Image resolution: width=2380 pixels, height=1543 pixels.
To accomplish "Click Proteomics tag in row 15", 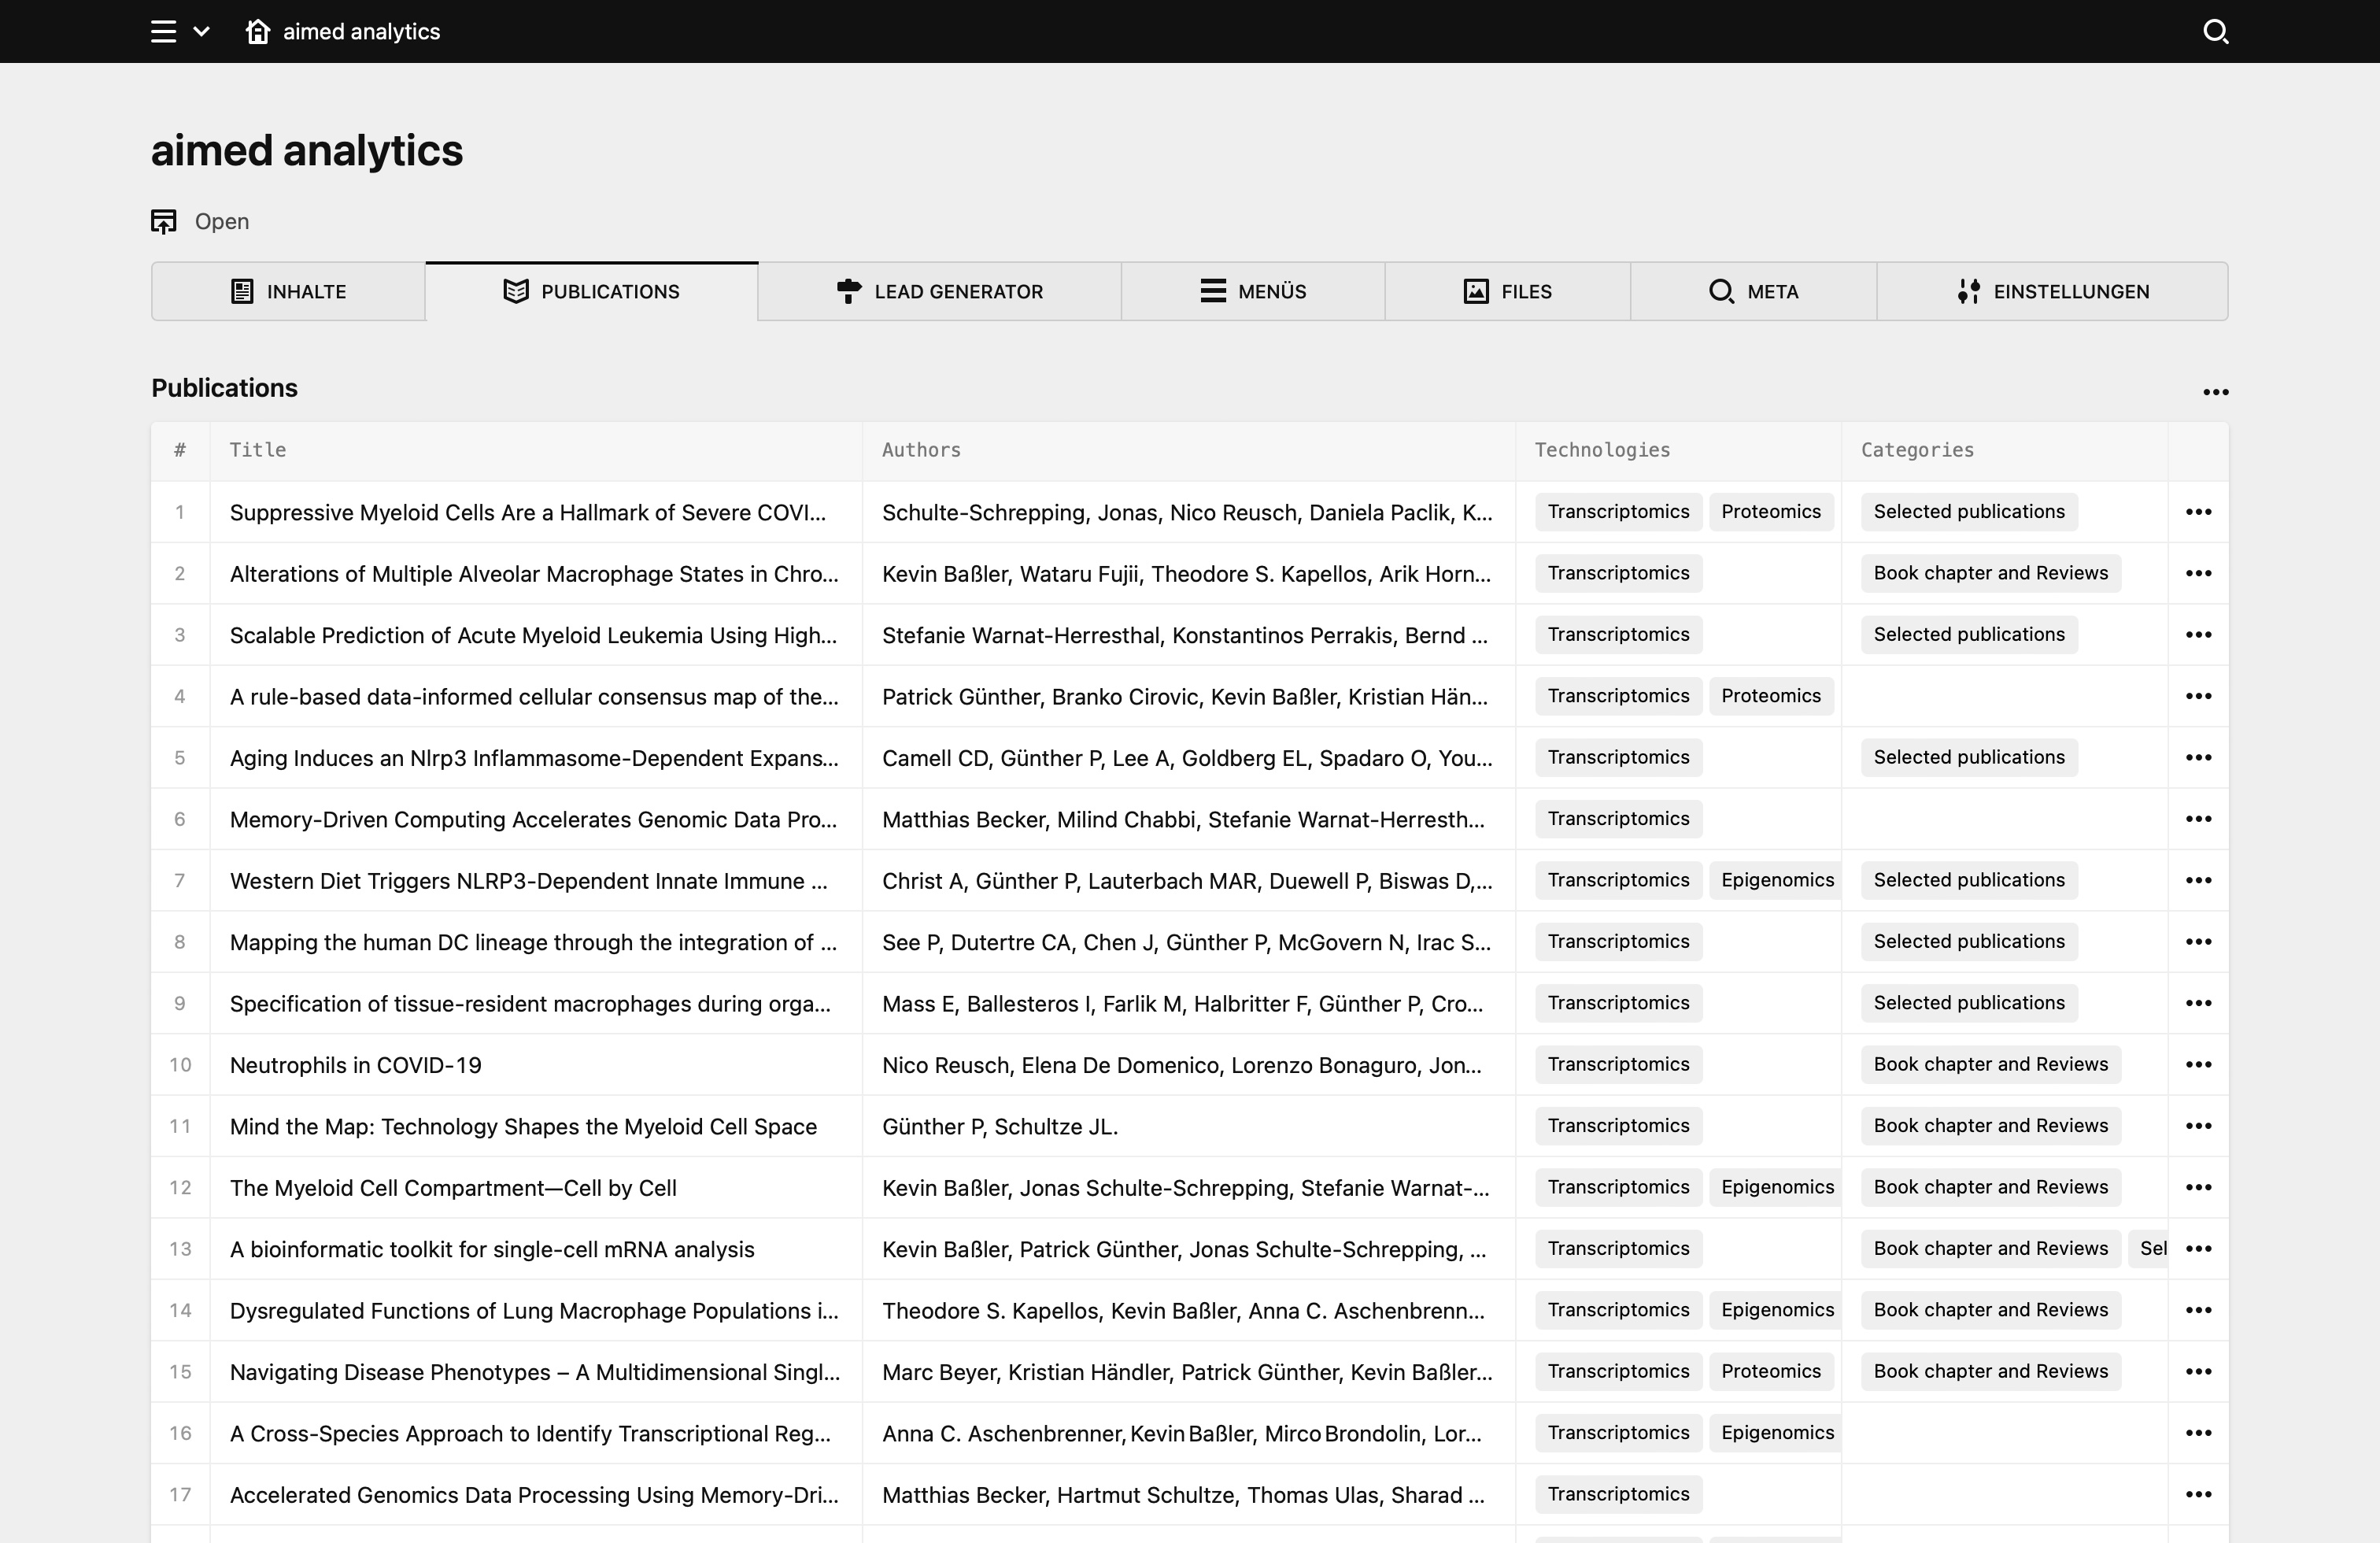I will tap(1770, 1371).
